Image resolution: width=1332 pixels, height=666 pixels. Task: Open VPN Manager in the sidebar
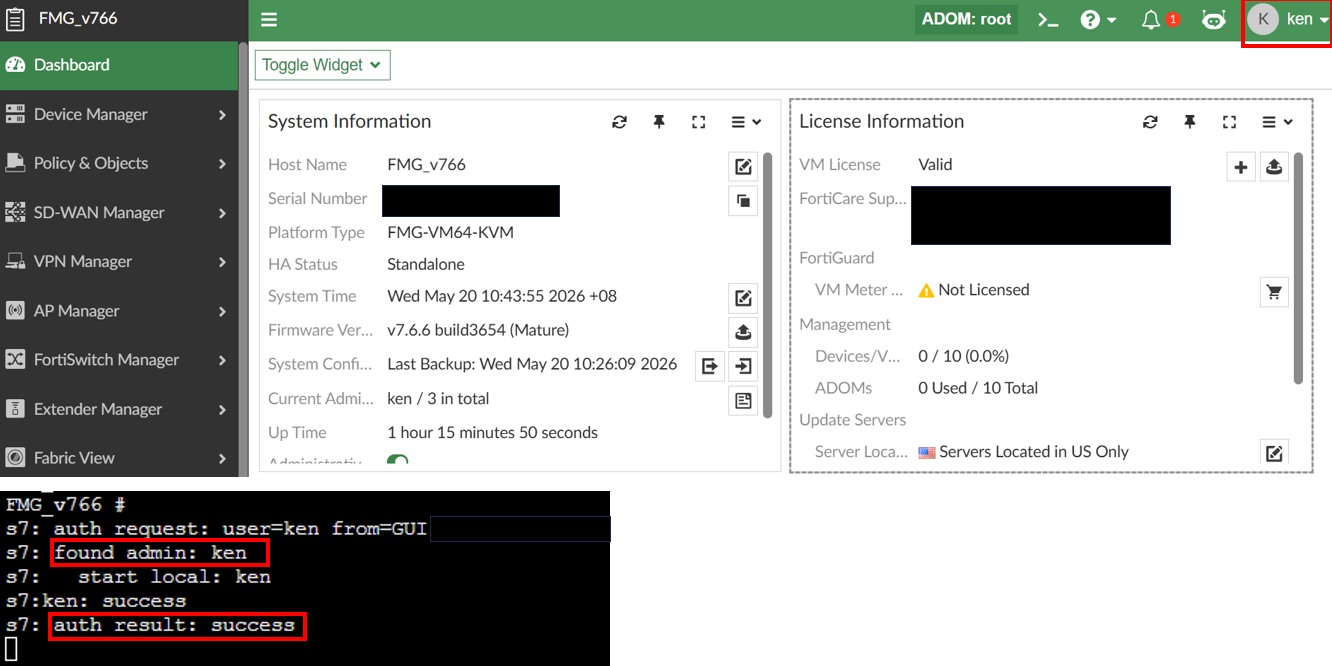click(x=119, y=261)
